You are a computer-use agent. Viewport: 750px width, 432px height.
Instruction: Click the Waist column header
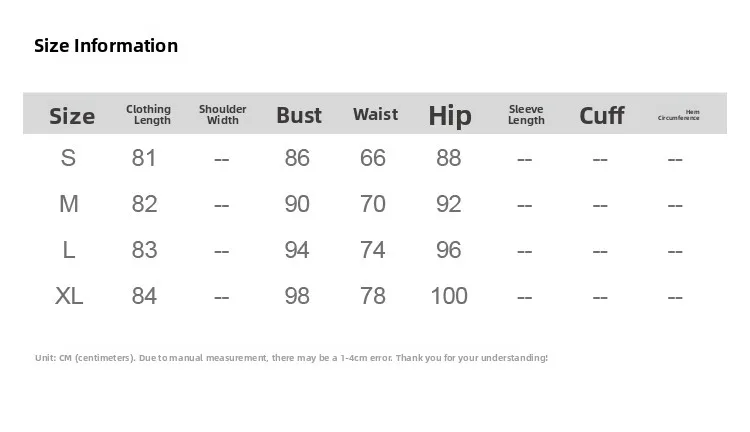pyautogui.click(x=375, y=114)
